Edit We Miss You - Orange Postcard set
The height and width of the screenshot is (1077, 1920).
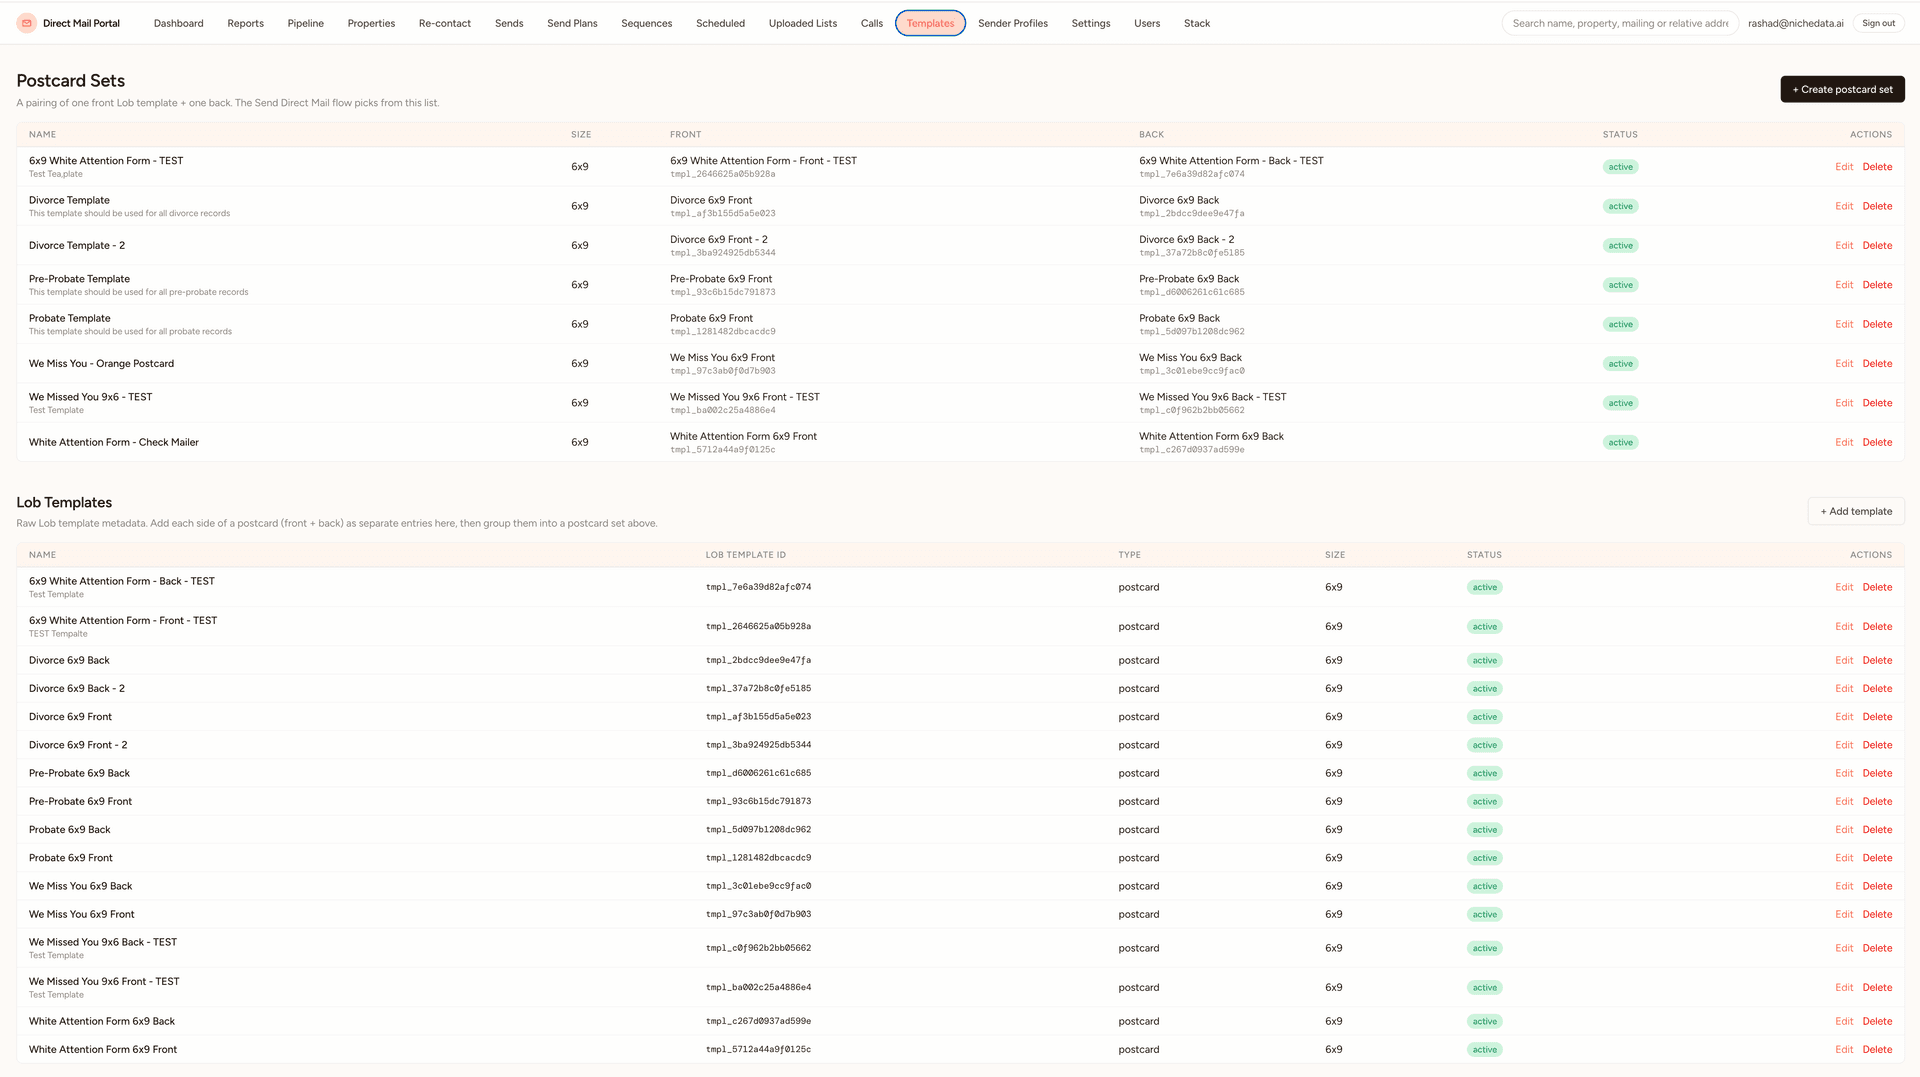[1844, 363]
